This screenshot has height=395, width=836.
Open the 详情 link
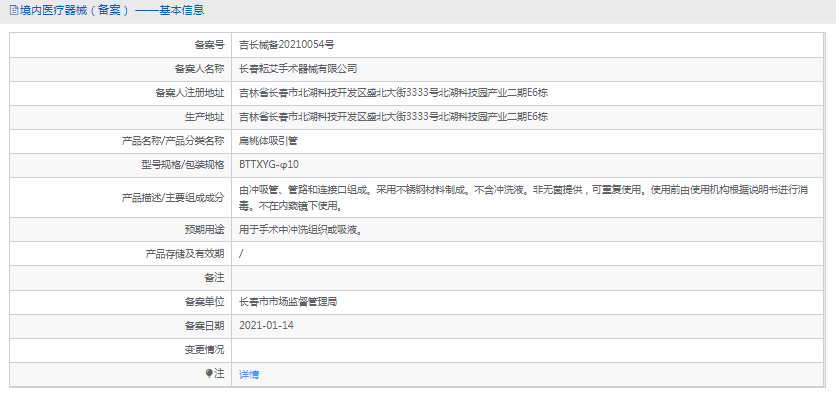pos(249,375)
